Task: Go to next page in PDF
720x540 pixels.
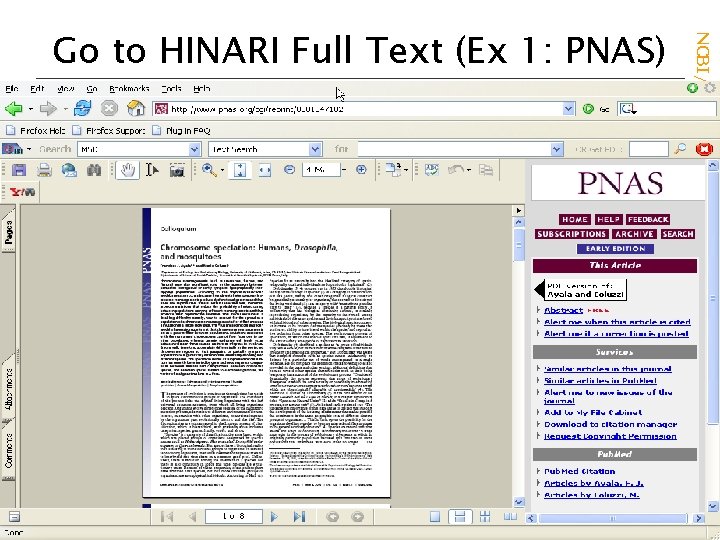Action: pos(275,517)
